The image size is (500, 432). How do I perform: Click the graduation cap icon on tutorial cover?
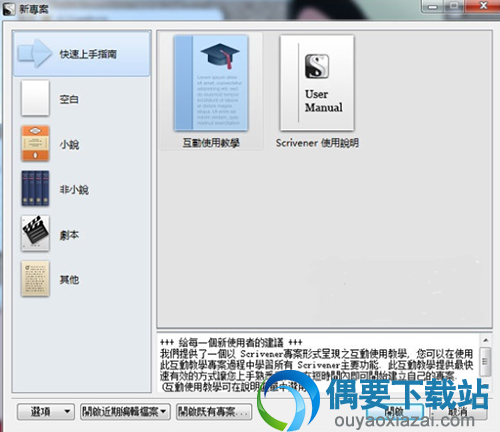[x=220, y=56]
